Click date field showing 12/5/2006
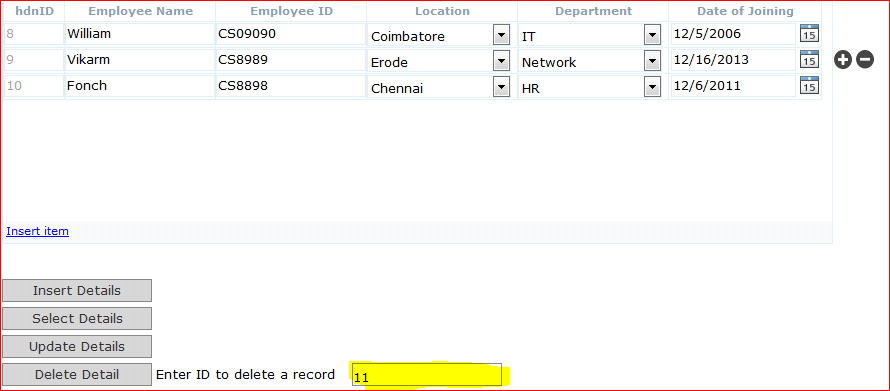This screenshot has height=391, width=890. click(x=733, y=34)
